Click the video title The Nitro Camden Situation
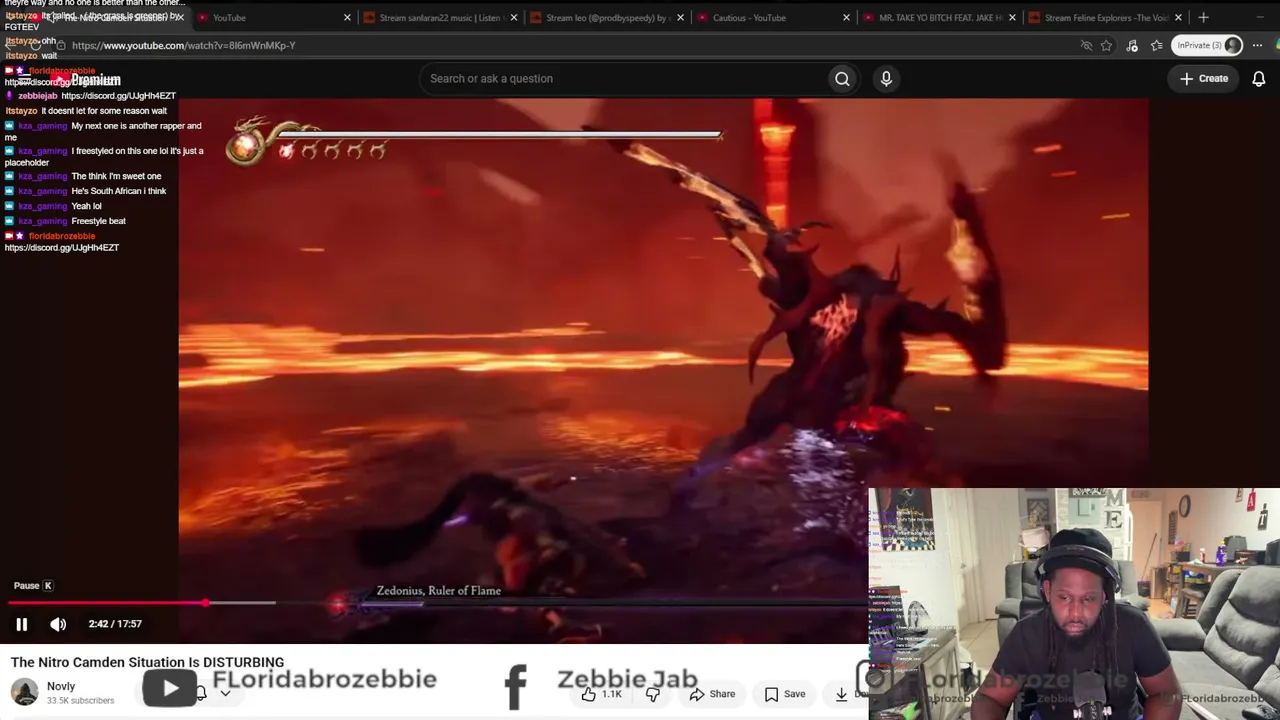This screenshot has height=720, width=1280. [x=147, y=662]
